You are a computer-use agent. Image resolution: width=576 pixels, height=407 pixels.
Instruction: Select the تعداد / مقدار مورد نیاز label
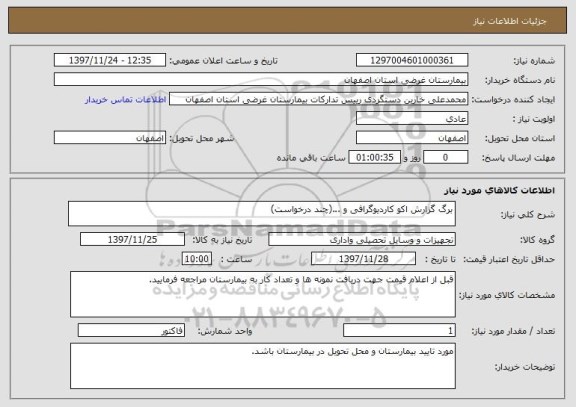pyautogui.click(x=513, y=331)
